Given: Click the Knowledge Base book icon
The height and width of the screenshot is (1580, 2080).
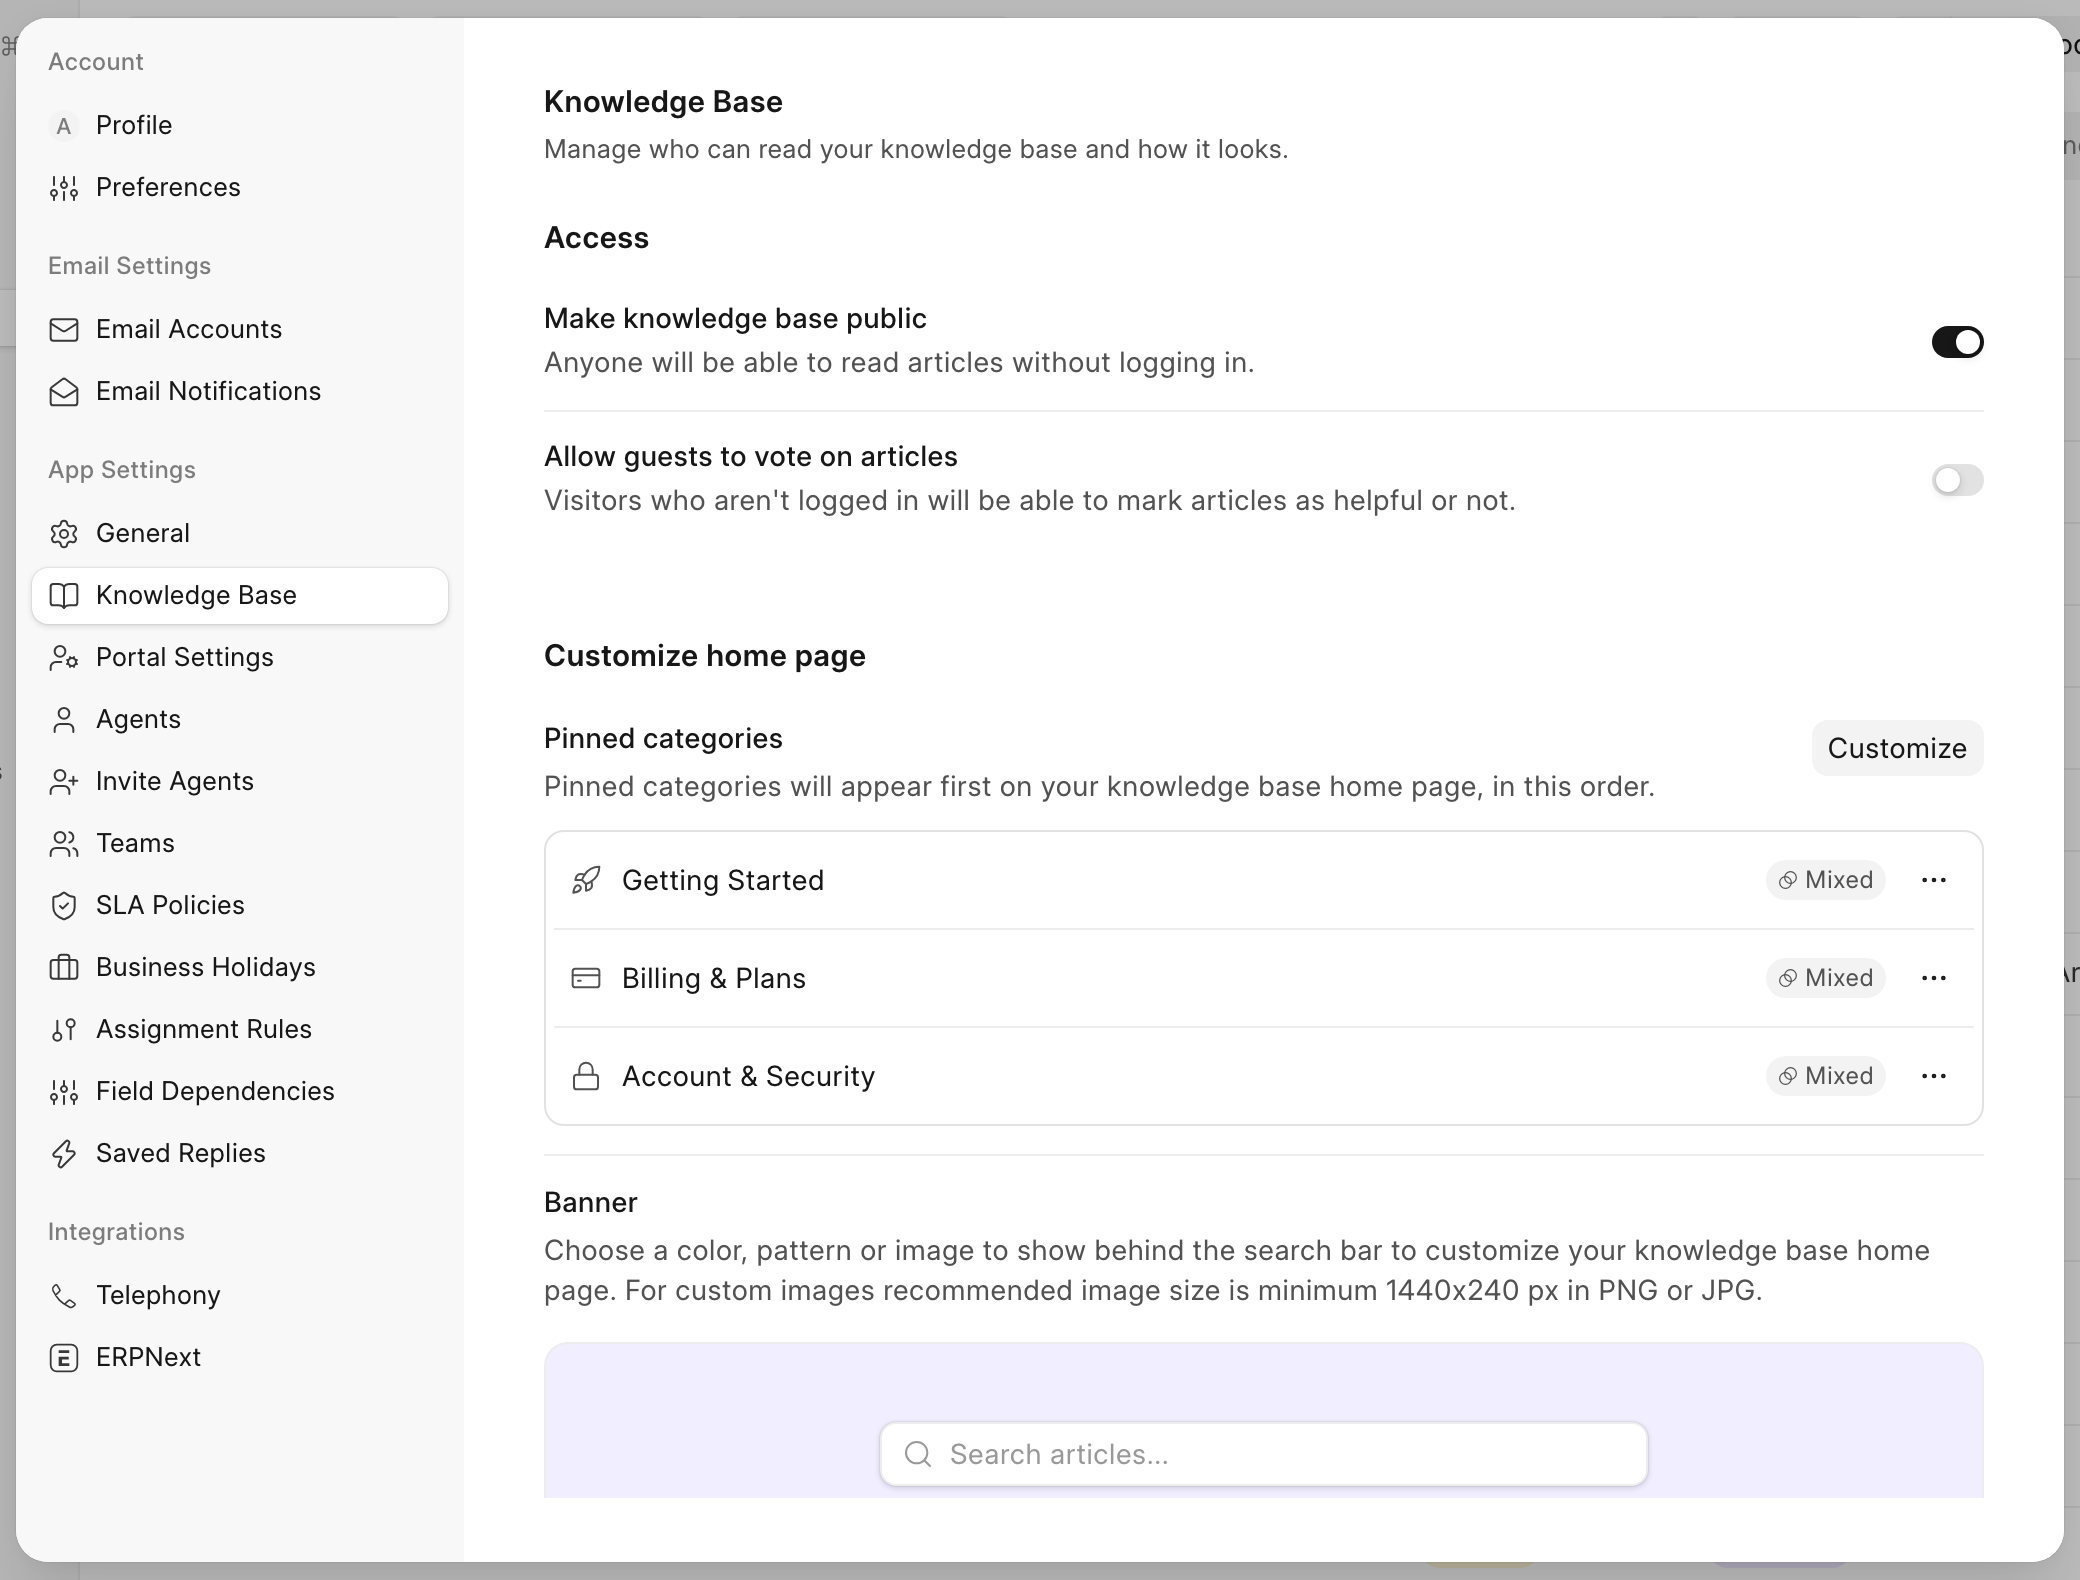Looking at the screenshot, I should (x=64, y=596).
